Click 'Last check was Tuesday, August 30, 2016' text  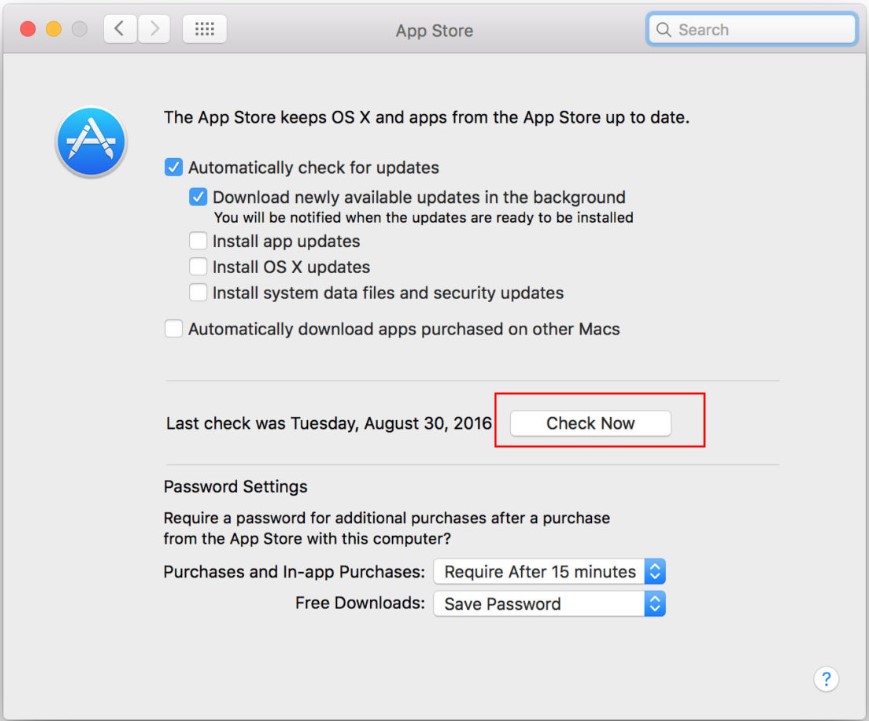329,423
